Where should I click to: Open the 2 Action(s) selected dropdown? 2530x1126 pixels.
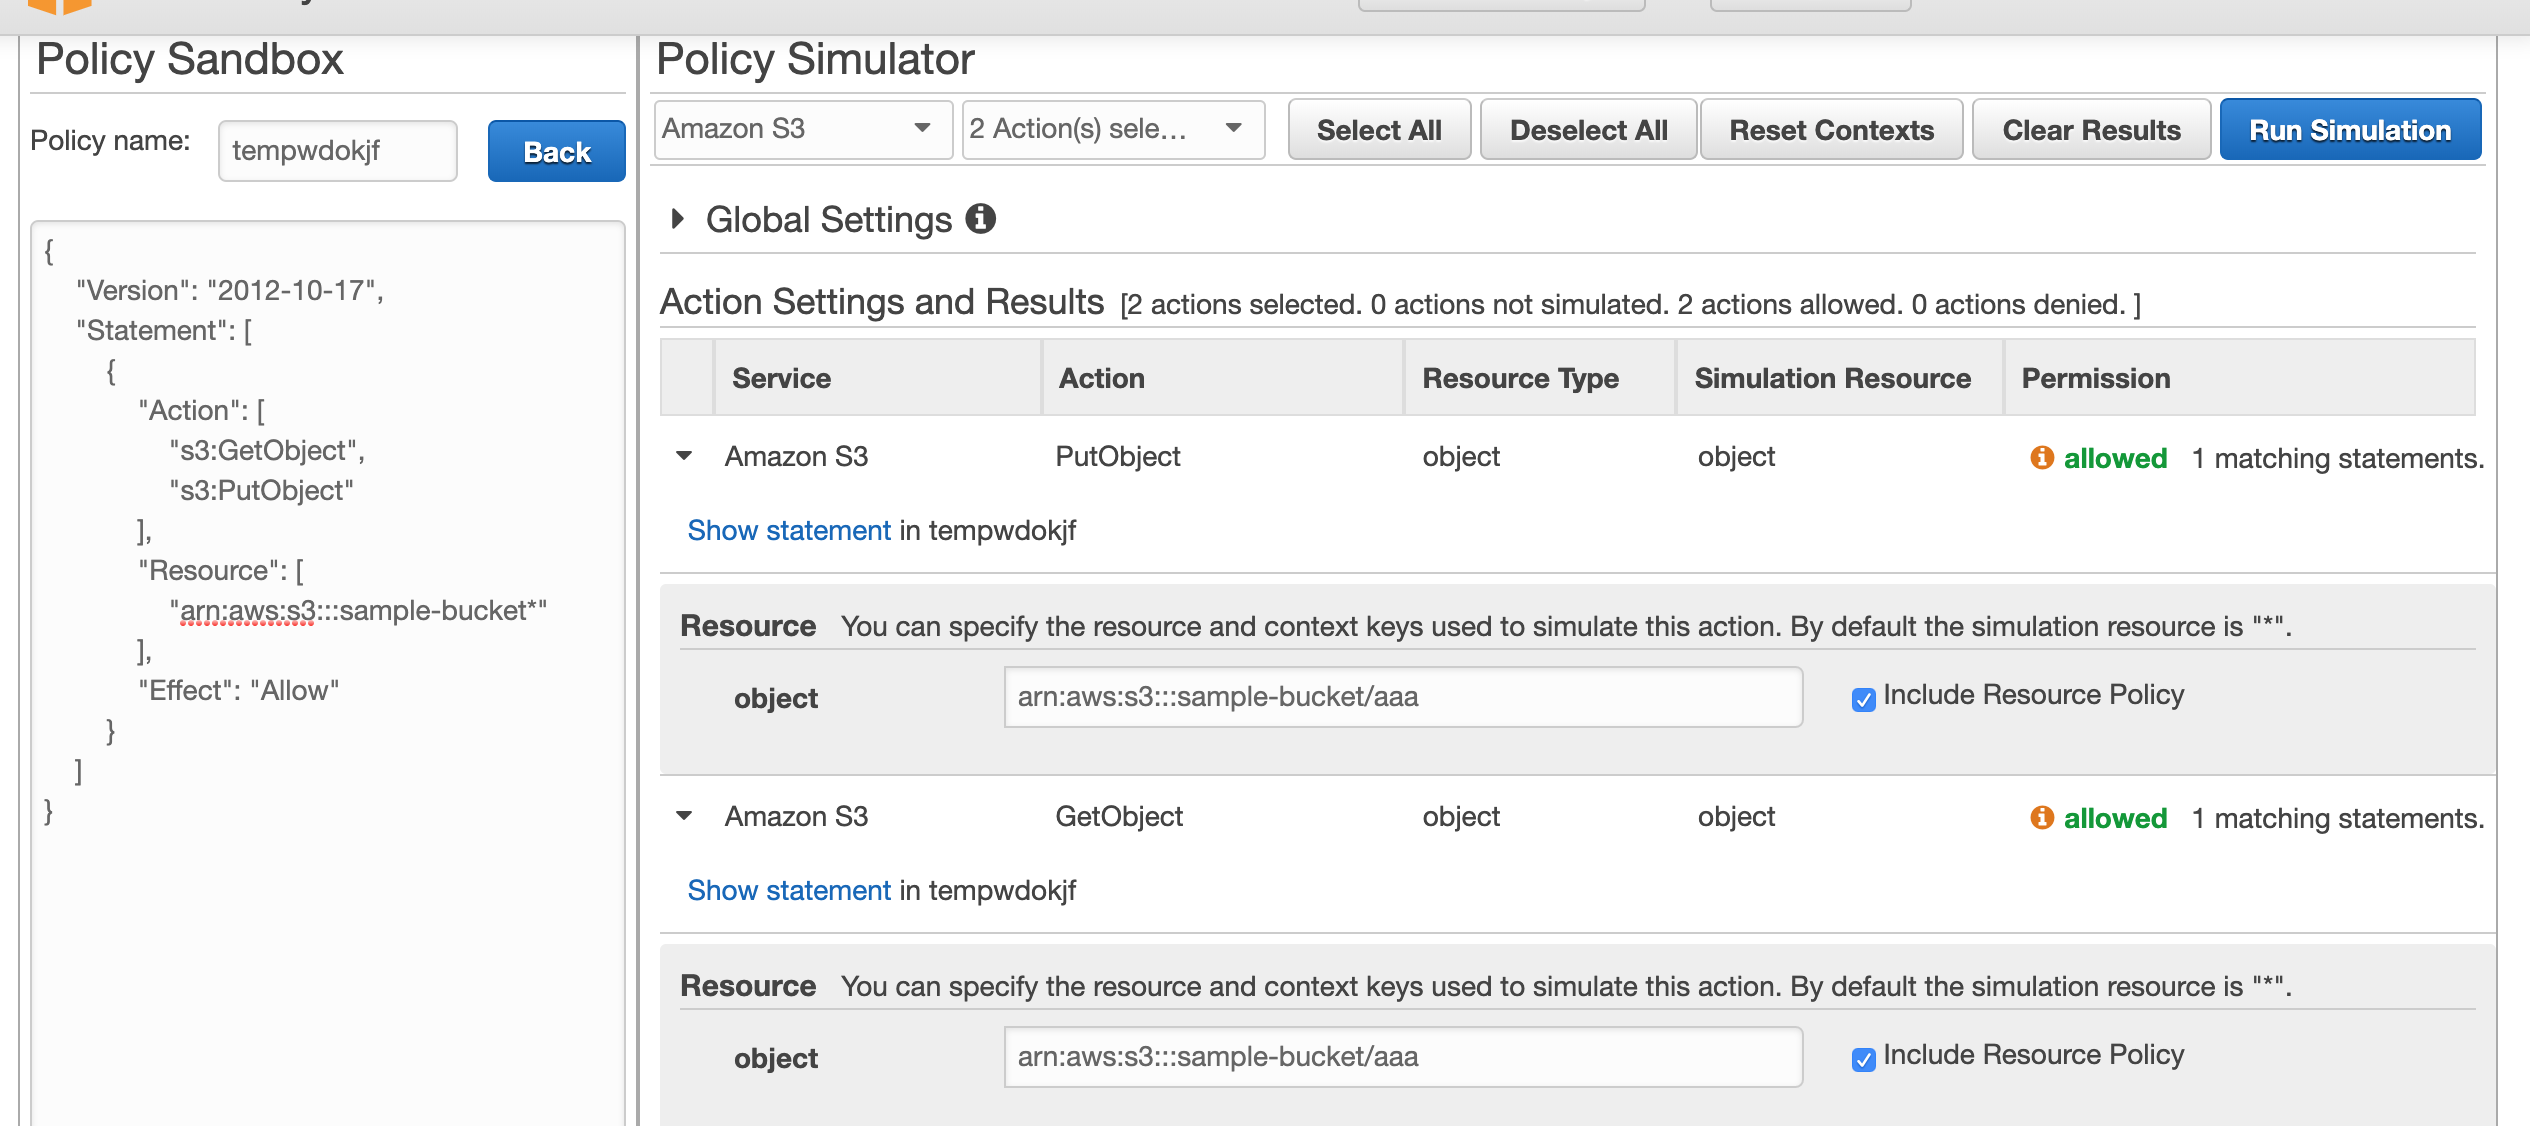1111,129
